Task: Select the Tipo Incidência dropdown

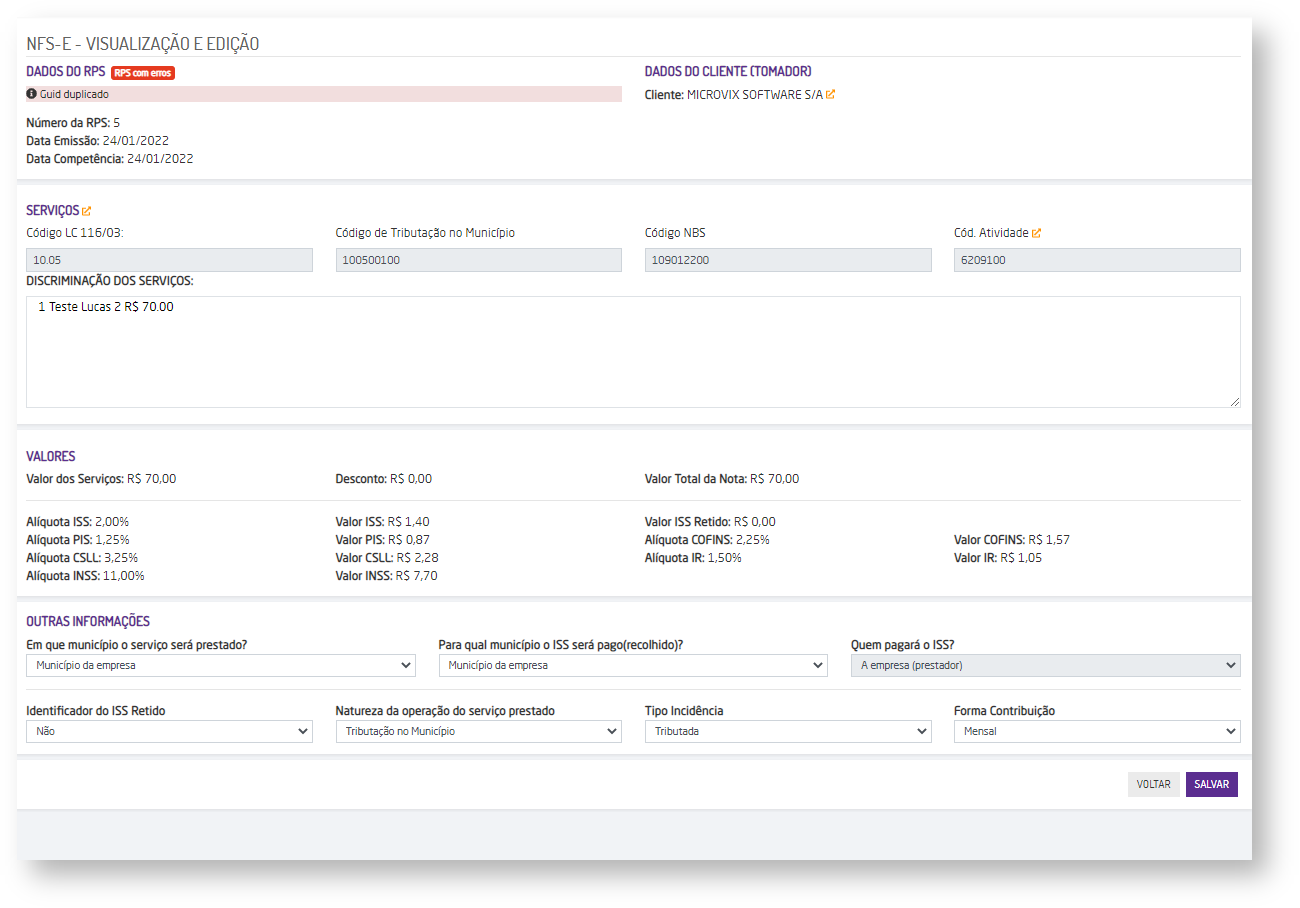Action: coord(788,731)
